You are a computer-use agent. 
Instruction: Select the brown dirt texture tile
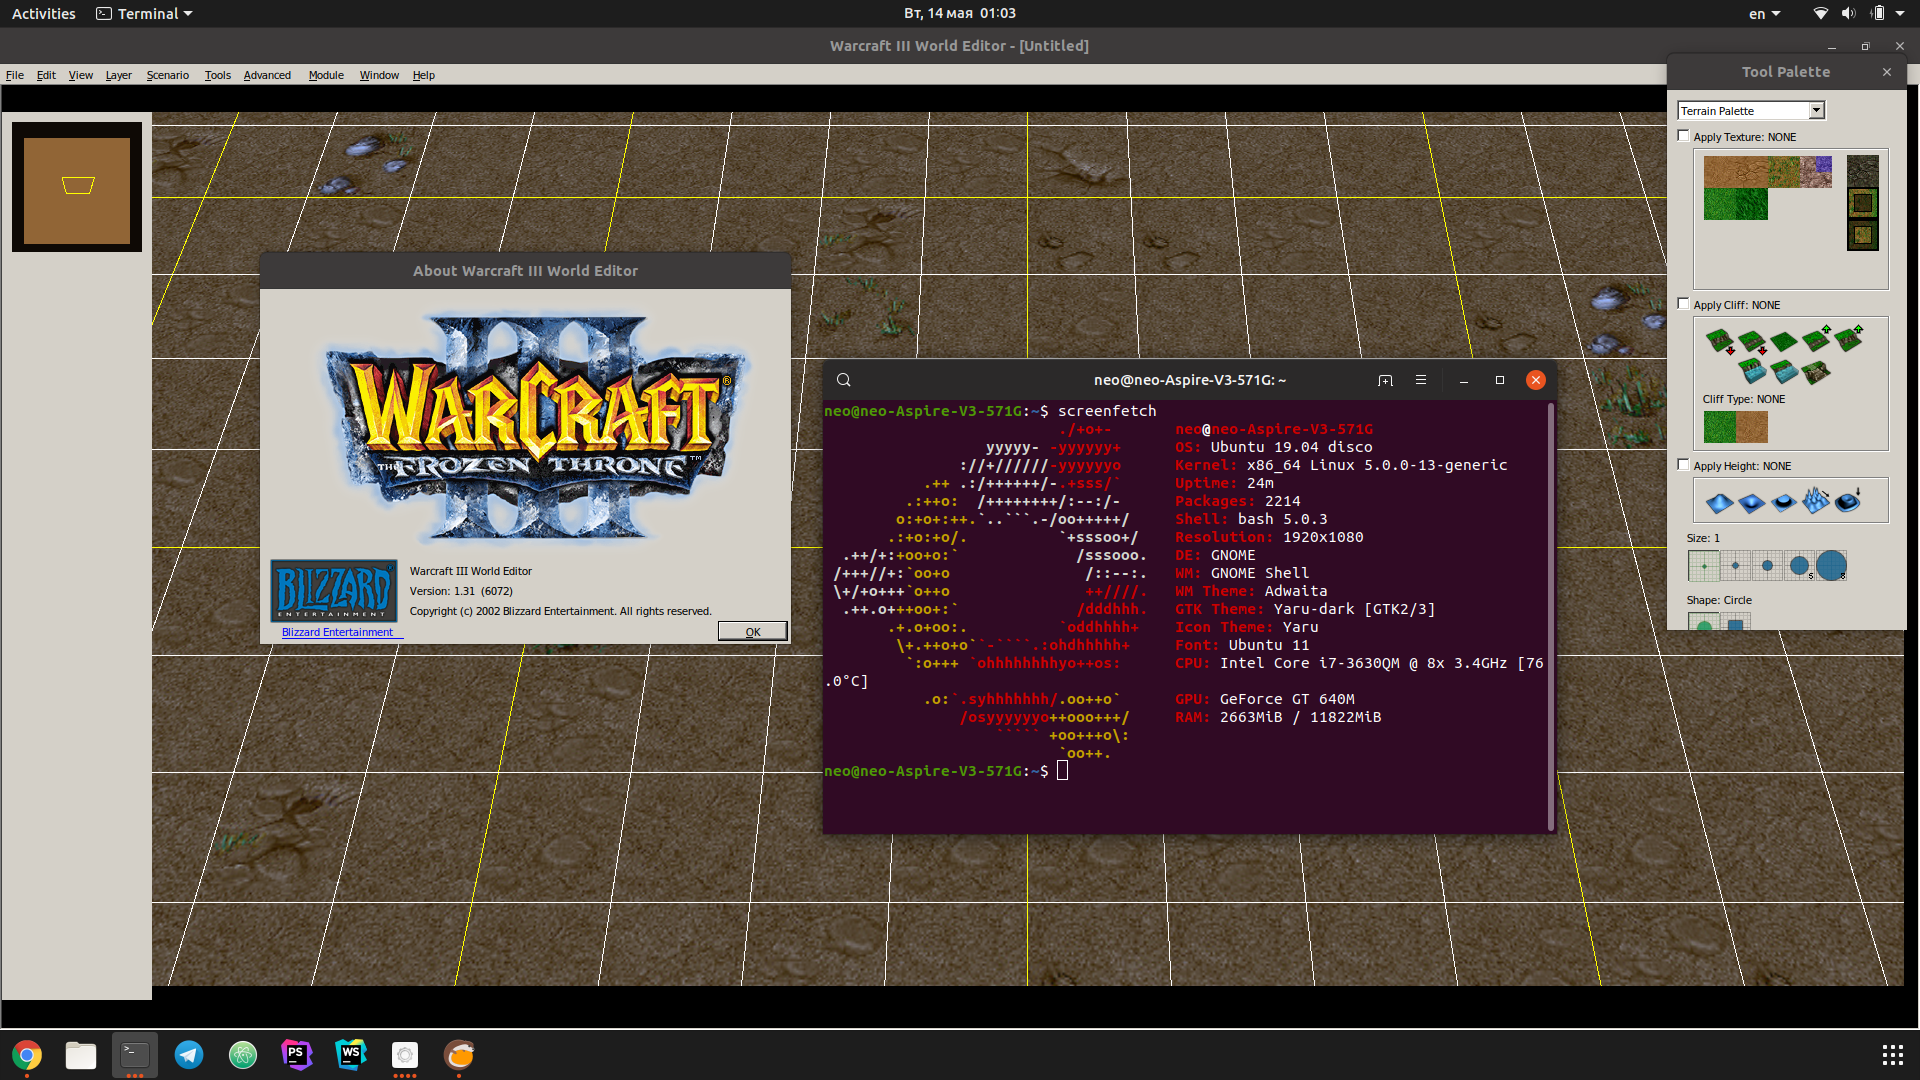(x=1720, y=172)
